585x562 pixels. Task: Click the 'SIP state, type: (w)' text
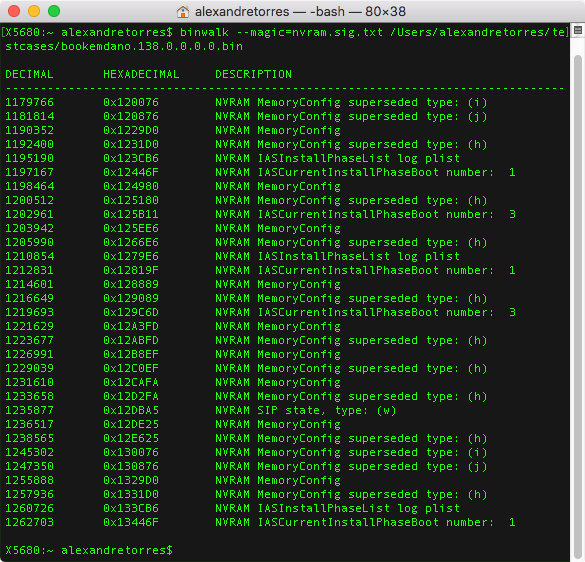326,410
